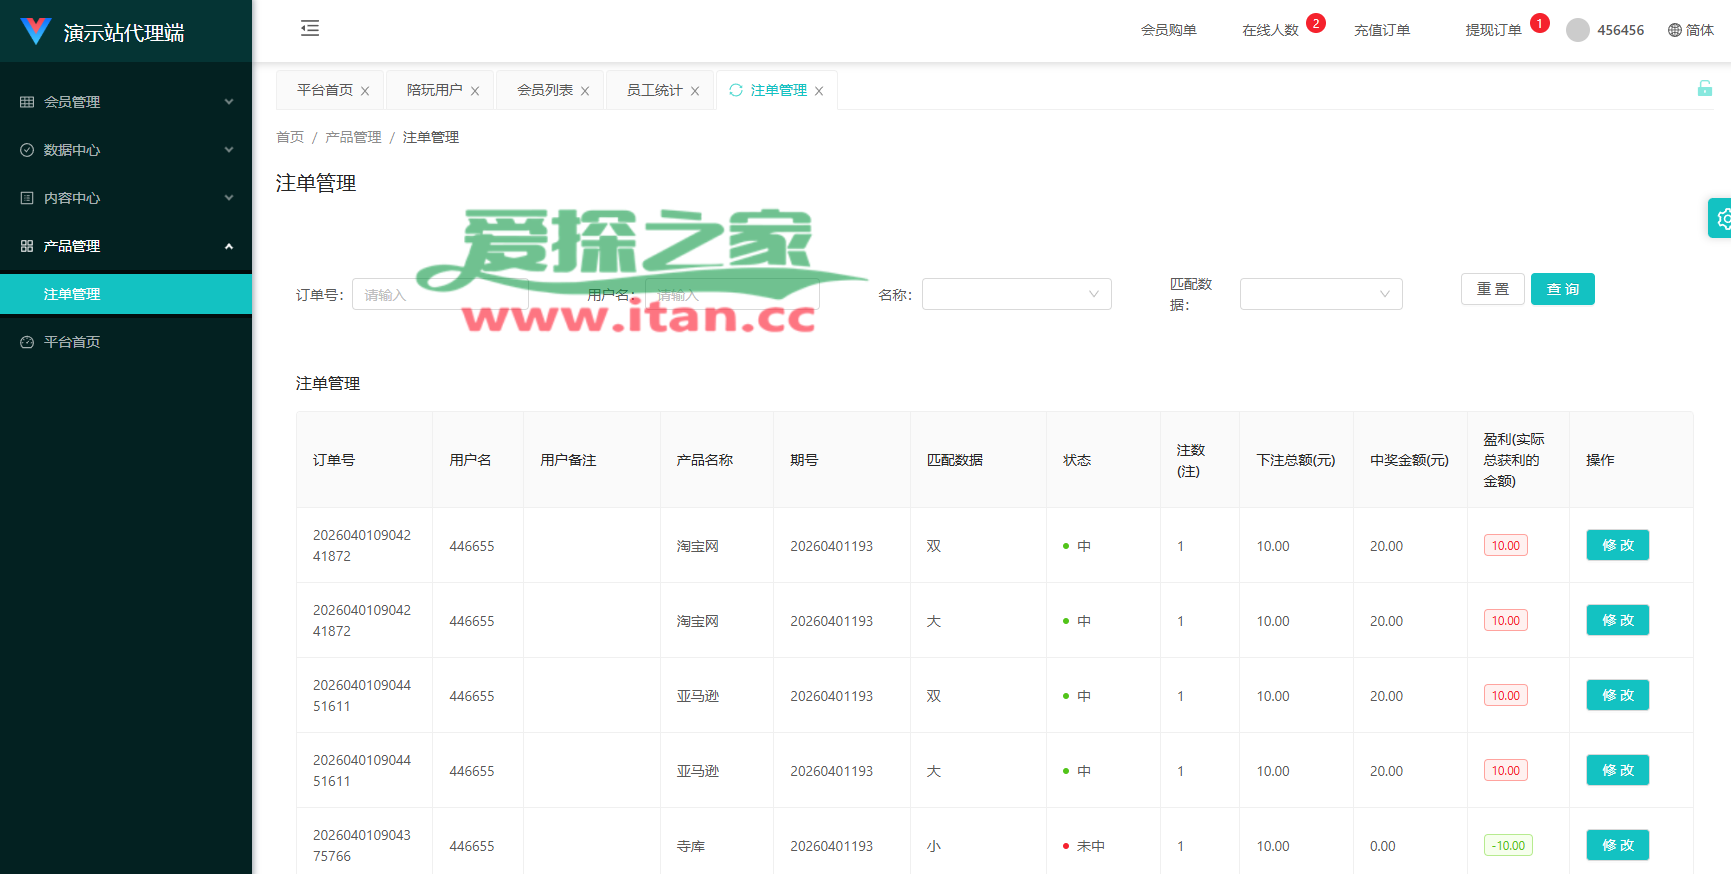The height and width of the screenshot is (874, 1731).
Task: Click 修改 for the 寺库 order row
Action: pos(1617,845)
